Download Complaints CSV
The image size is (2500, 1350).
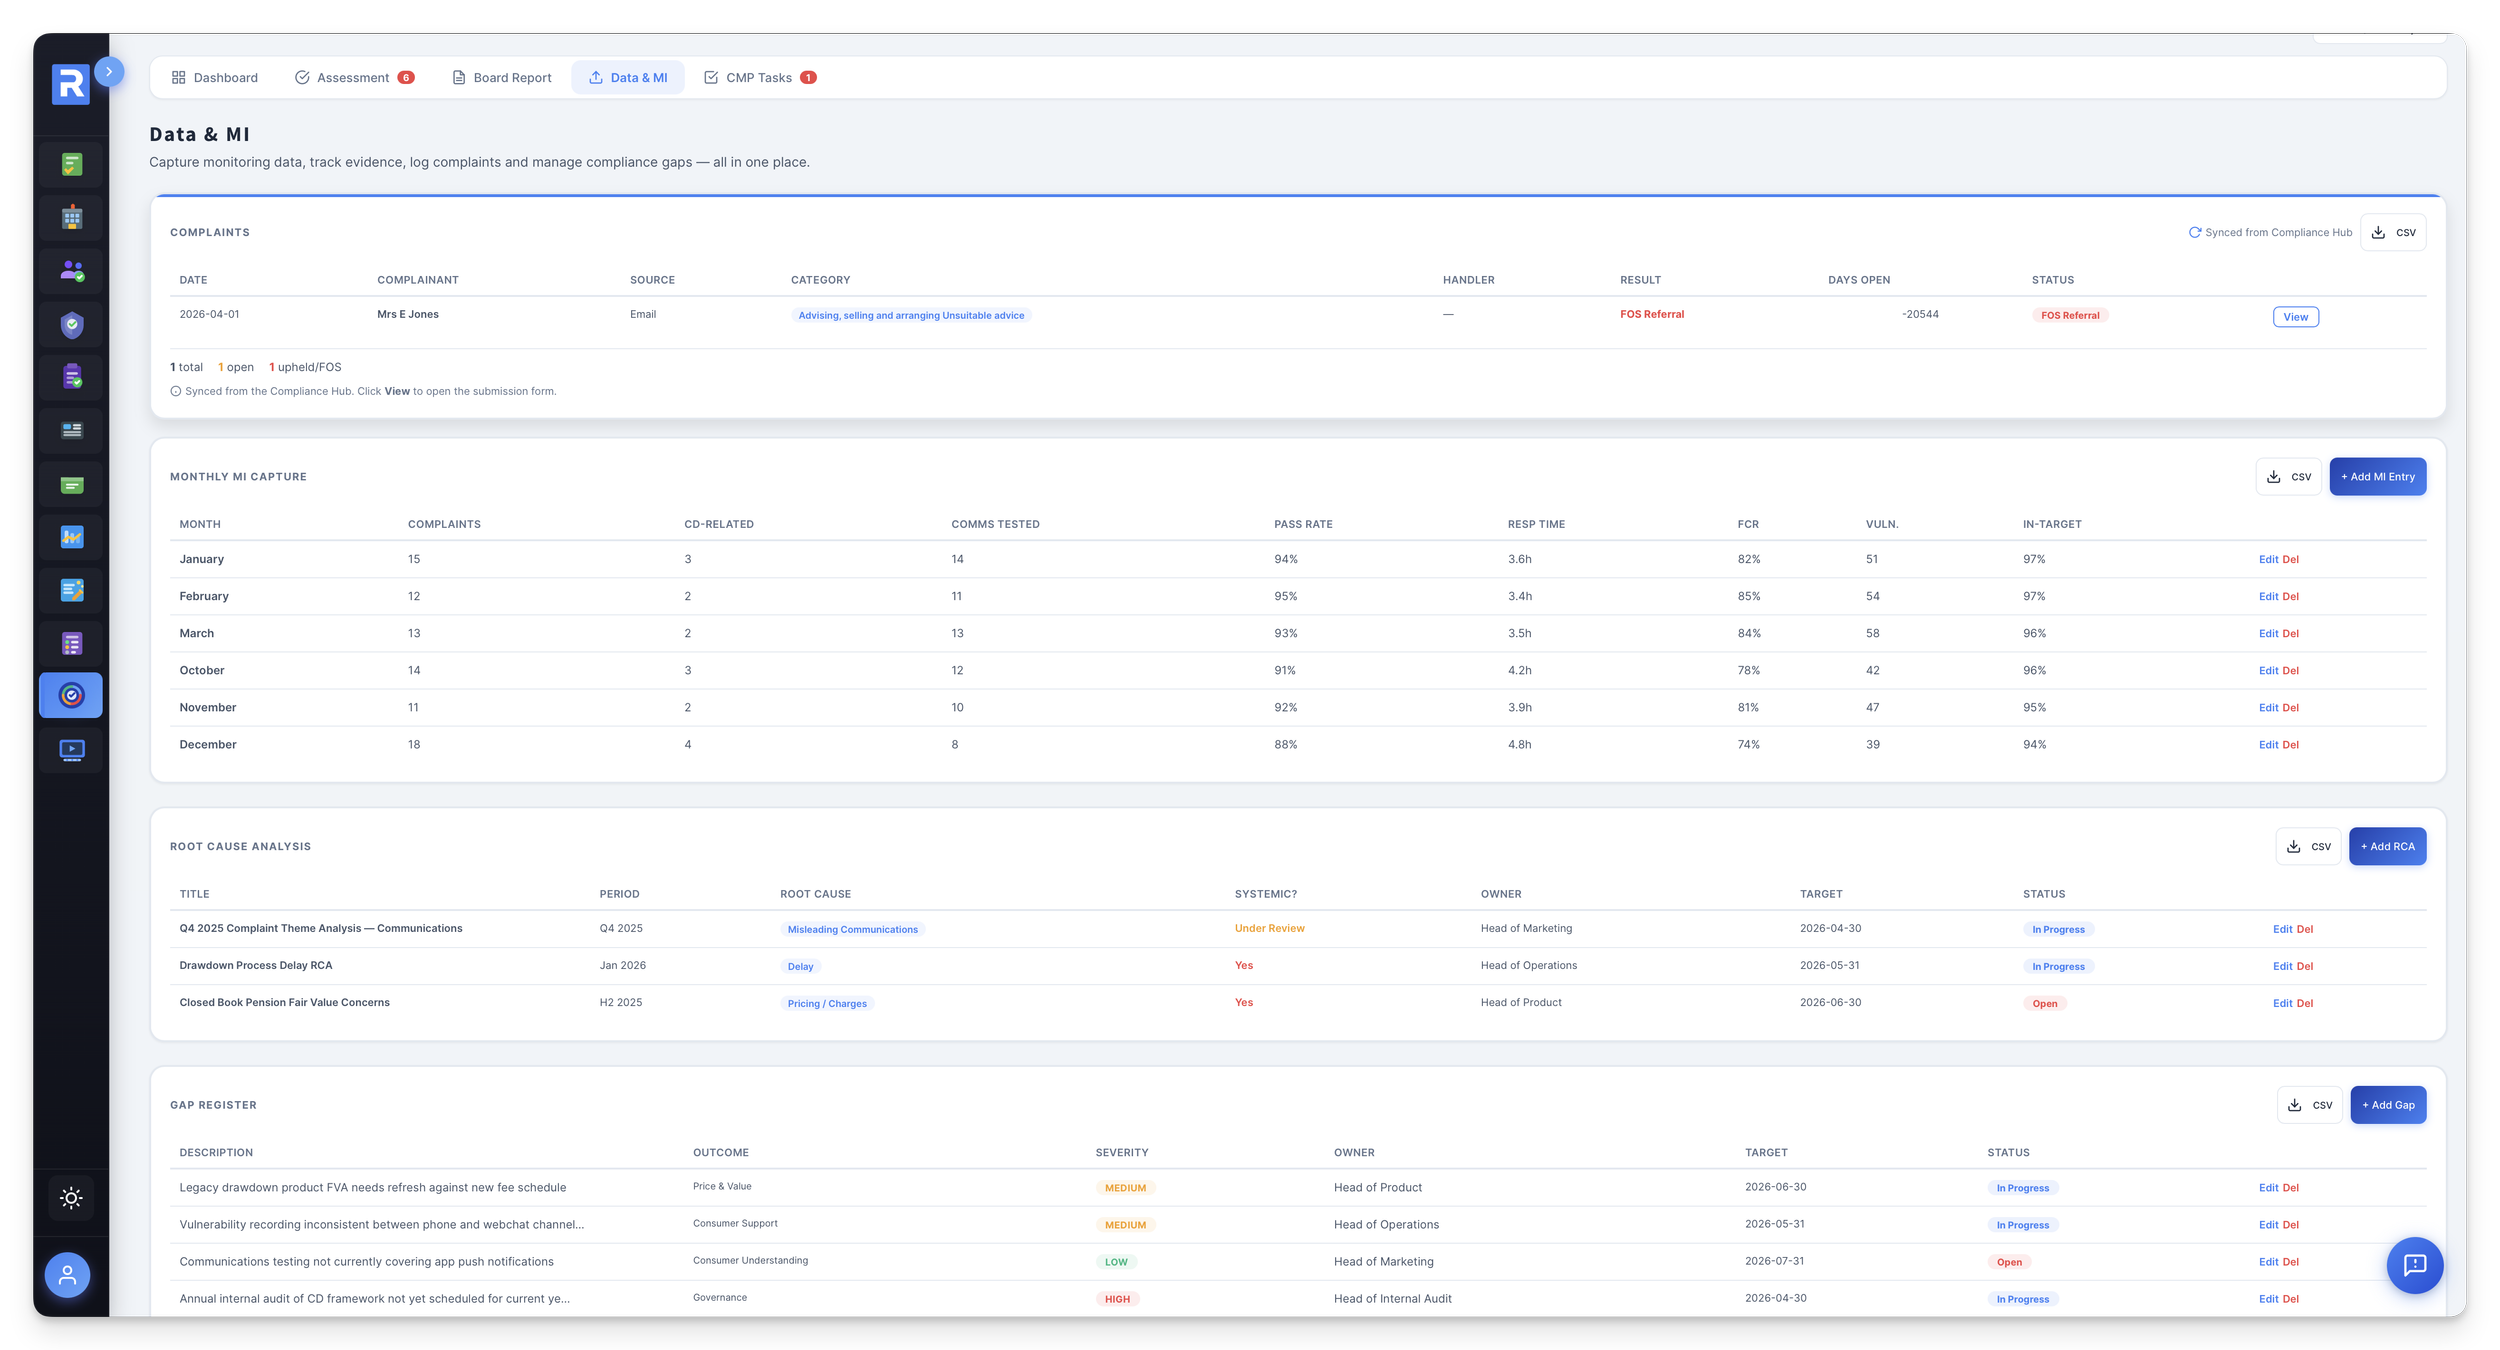click(x=2392, y=233)
